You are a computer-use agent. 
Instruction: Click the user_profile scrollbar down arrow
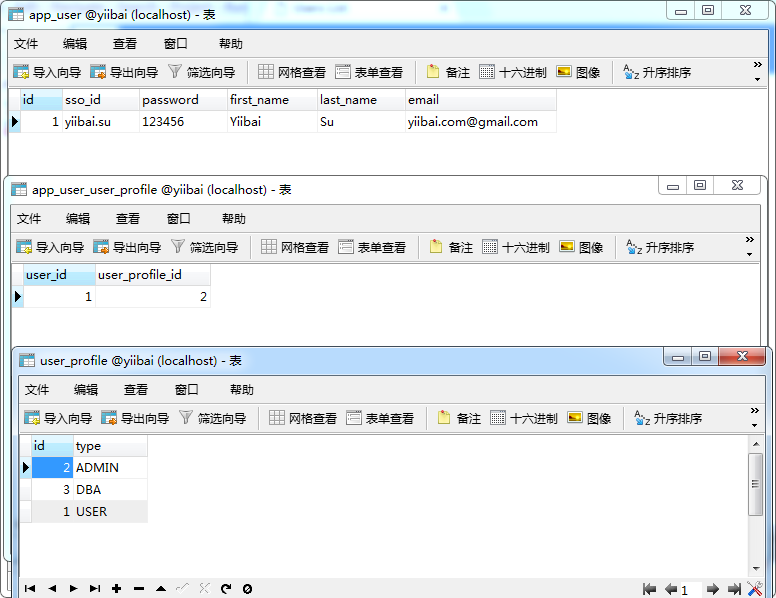[756, 568]
